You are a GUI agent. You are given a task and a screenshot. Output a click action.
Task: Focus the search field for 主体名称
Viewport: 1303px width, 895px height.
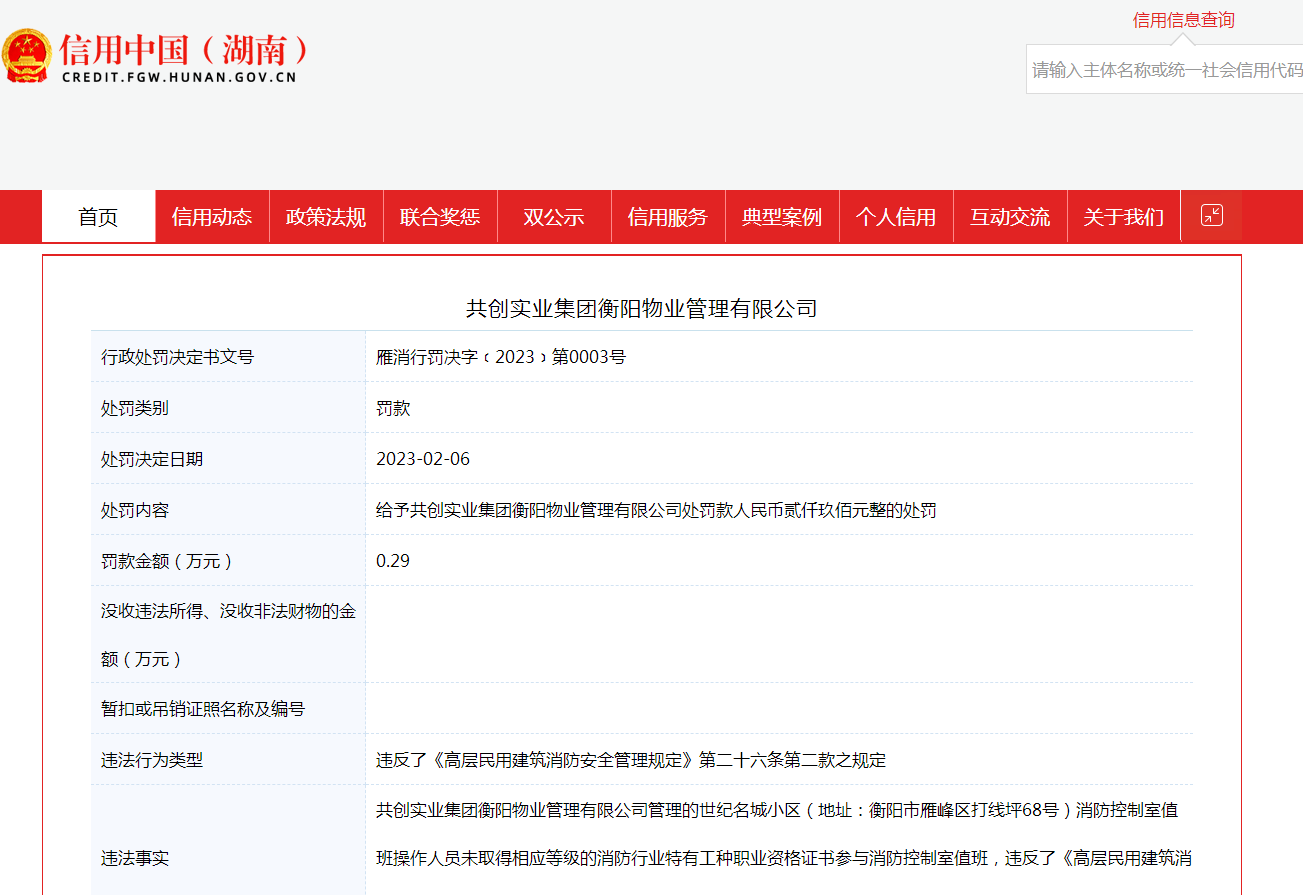tap(1165, 69)
